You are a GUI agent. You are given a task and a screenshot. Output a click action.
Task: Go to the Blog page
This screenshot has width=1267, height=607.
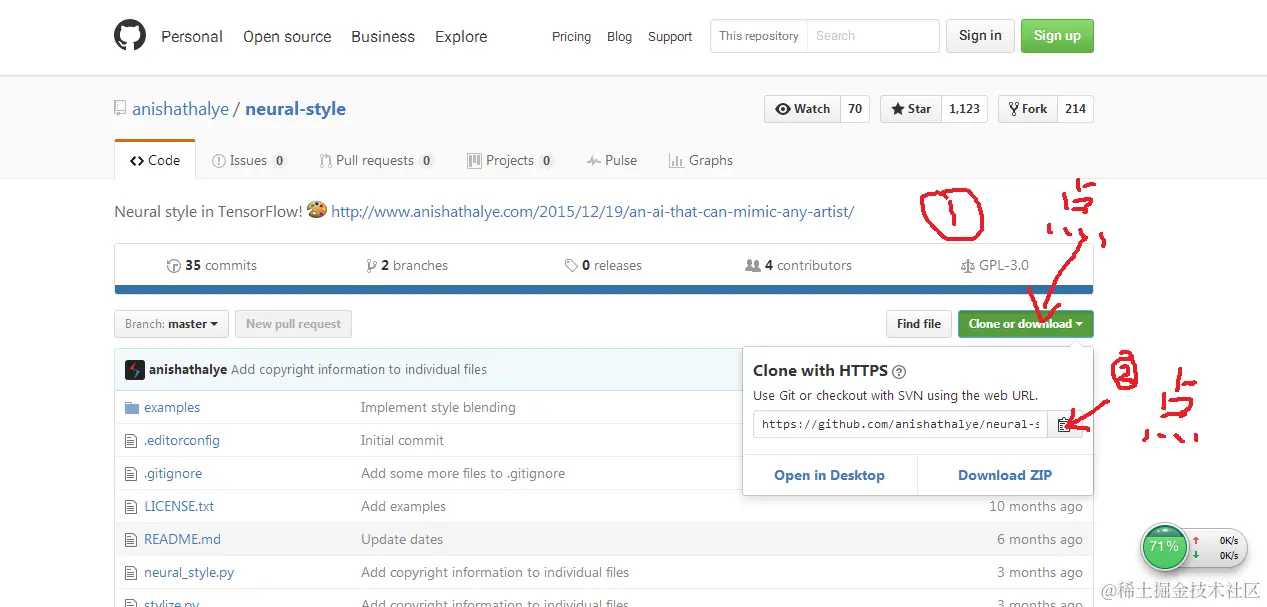(620, 36)
